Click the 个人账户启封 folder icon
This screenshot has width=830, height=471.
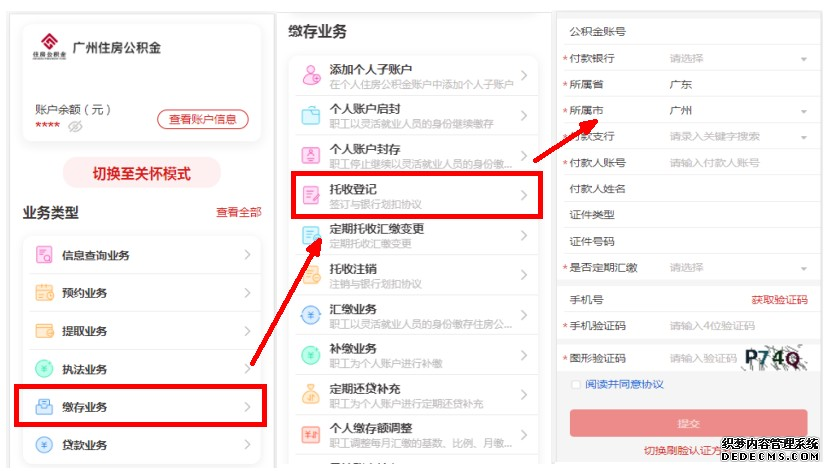(x=311, y=115)
